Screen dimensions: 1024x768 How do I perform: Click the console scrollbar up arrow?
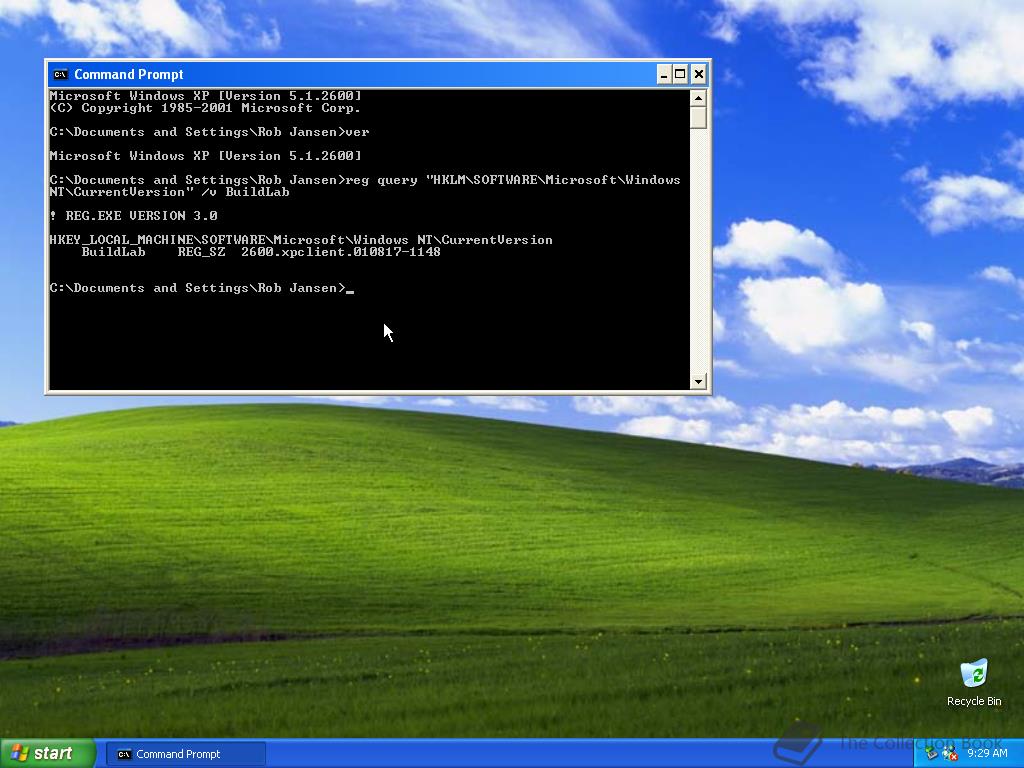click(x=698, y=99)
